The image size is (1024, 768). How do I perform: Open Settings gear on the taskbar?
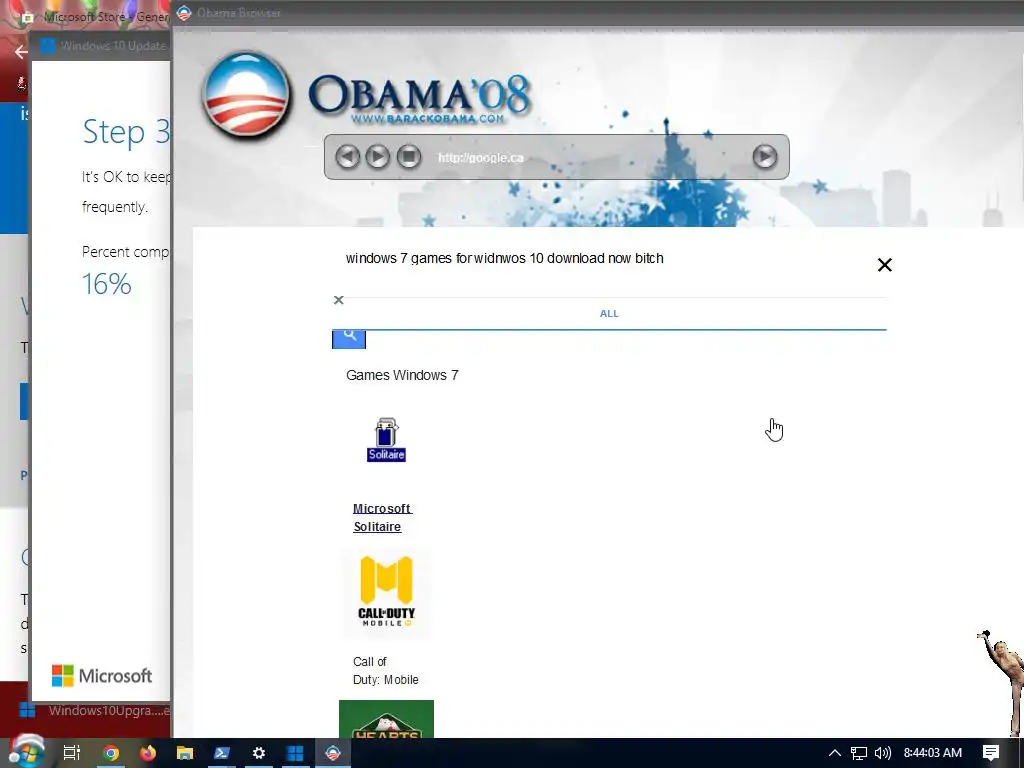pyautogui.click(x=259, y=753)
